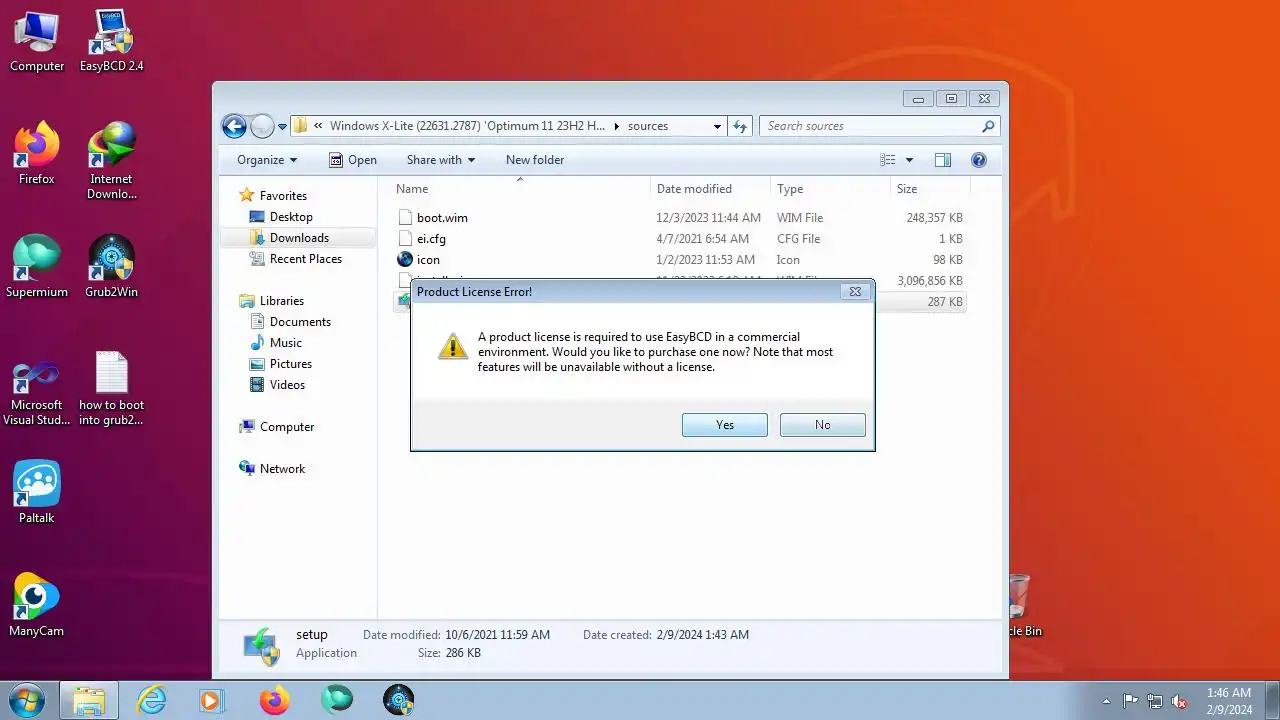Launch ManyCam desktop shortcut

click(x=37, y=606)
